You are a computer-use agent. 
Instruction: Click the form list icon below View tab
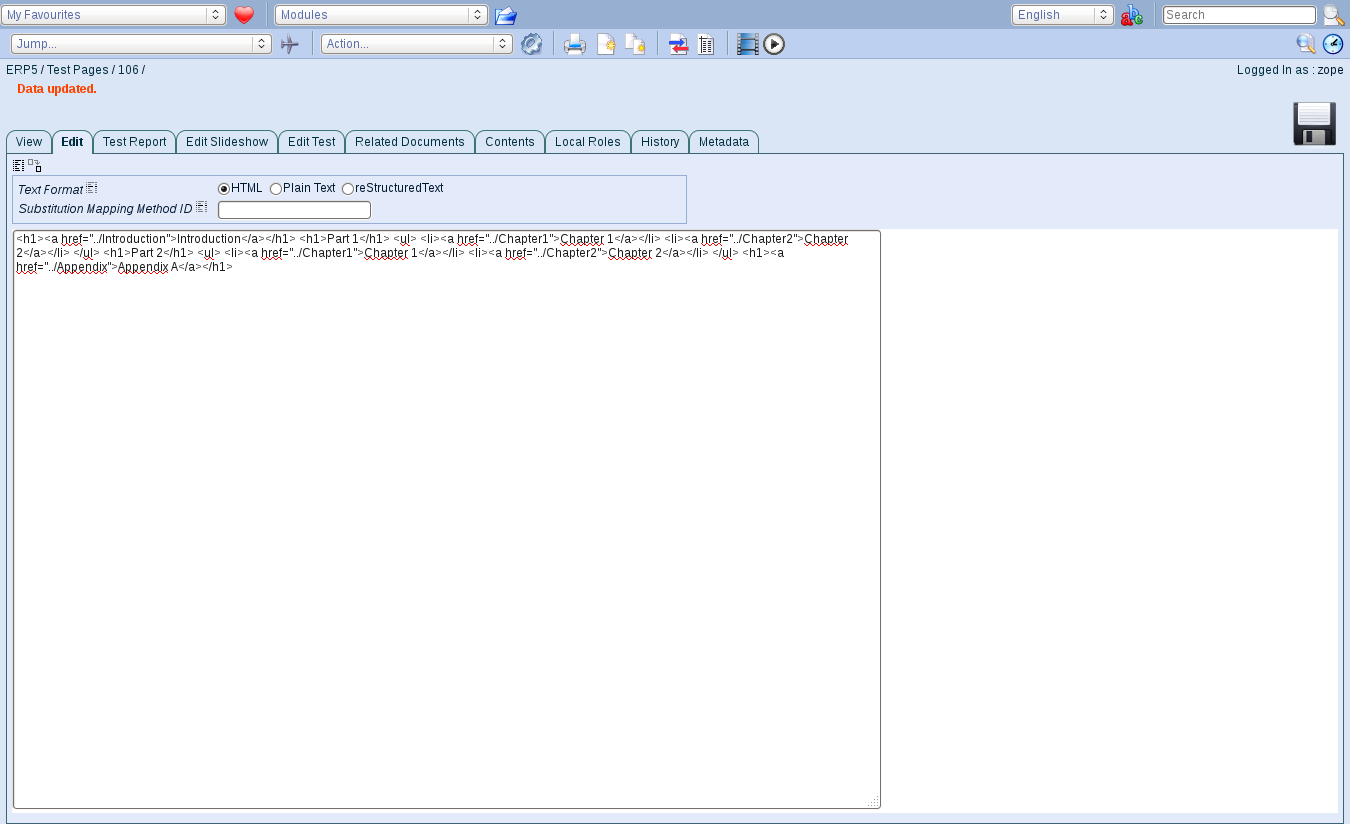tap(19, 165)
